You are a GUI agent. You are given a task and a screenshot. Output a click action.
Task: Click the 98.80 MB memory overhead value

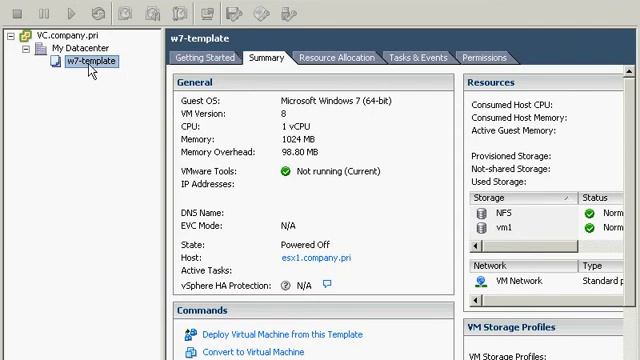pyautogui.click(x=300, y=152)
